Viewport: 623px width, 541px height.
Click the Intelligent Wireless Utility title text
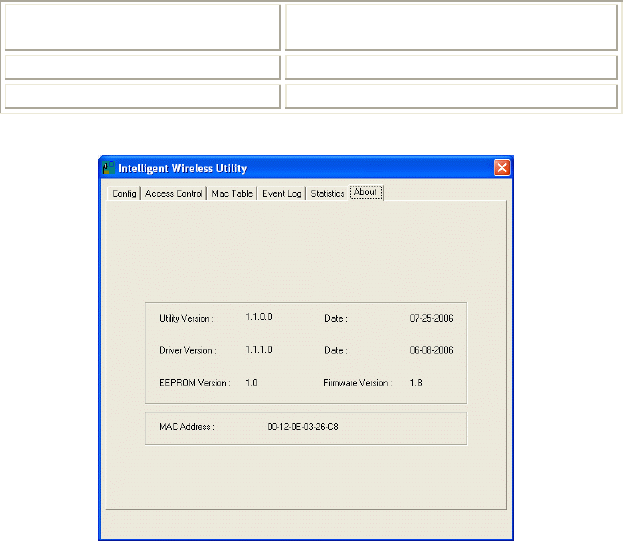[182, 168]
